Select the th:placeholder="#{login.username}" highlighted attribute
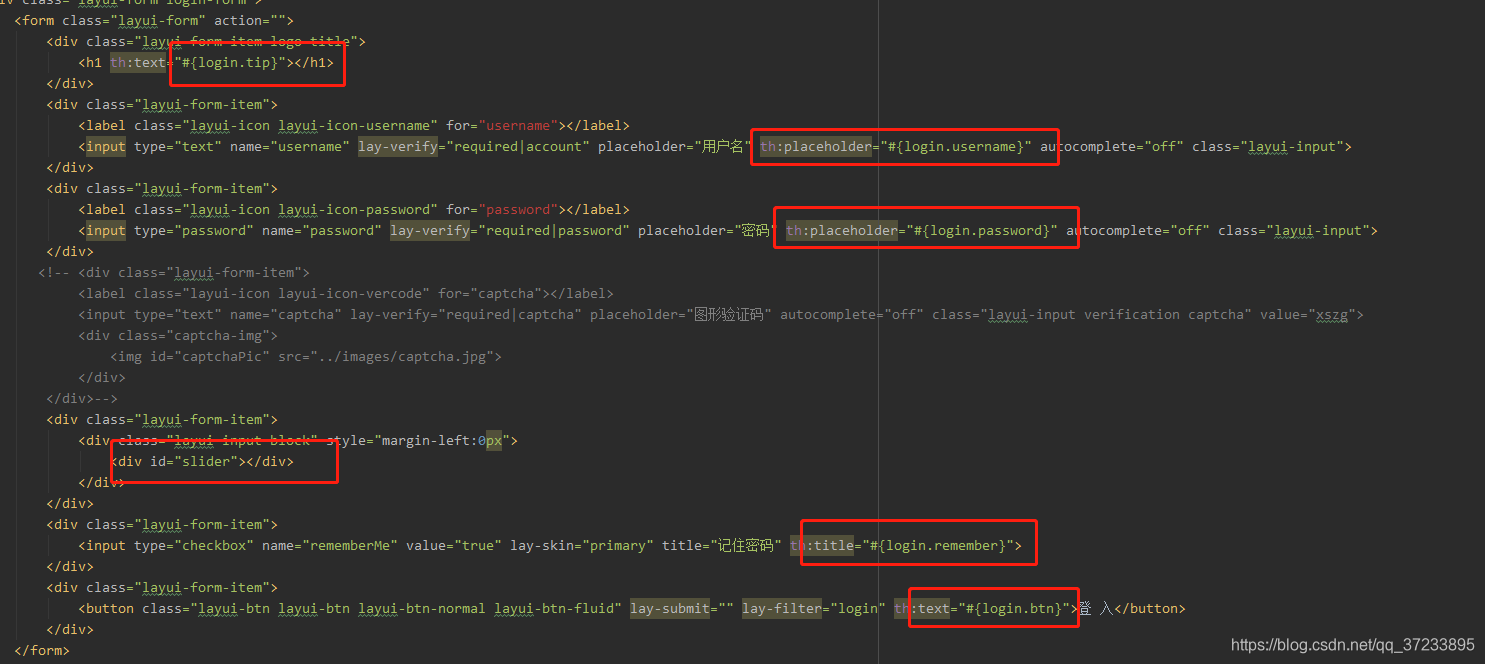This screenshot has width=1485, height=664. [x=903, y=146]
